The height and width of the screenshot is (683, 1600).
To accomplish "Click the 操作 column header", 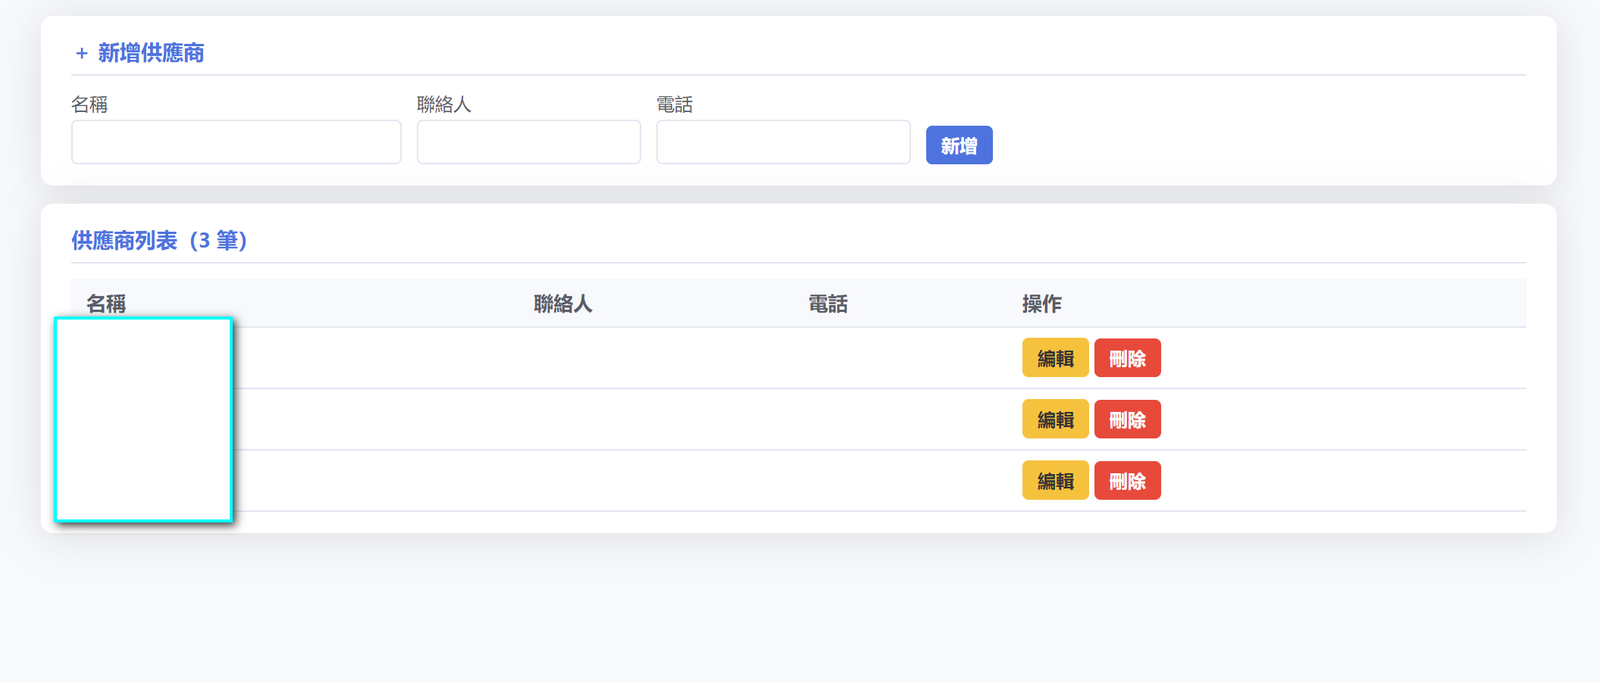I will [x=1042, y=304].
